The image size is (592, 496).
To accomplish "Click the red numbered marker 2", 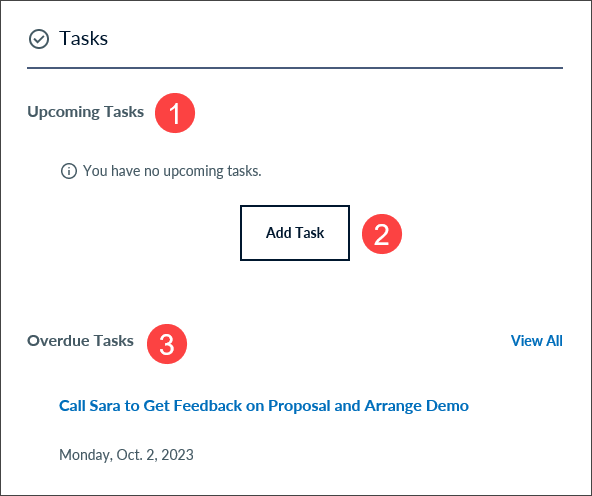I will [x=382, y=234].
